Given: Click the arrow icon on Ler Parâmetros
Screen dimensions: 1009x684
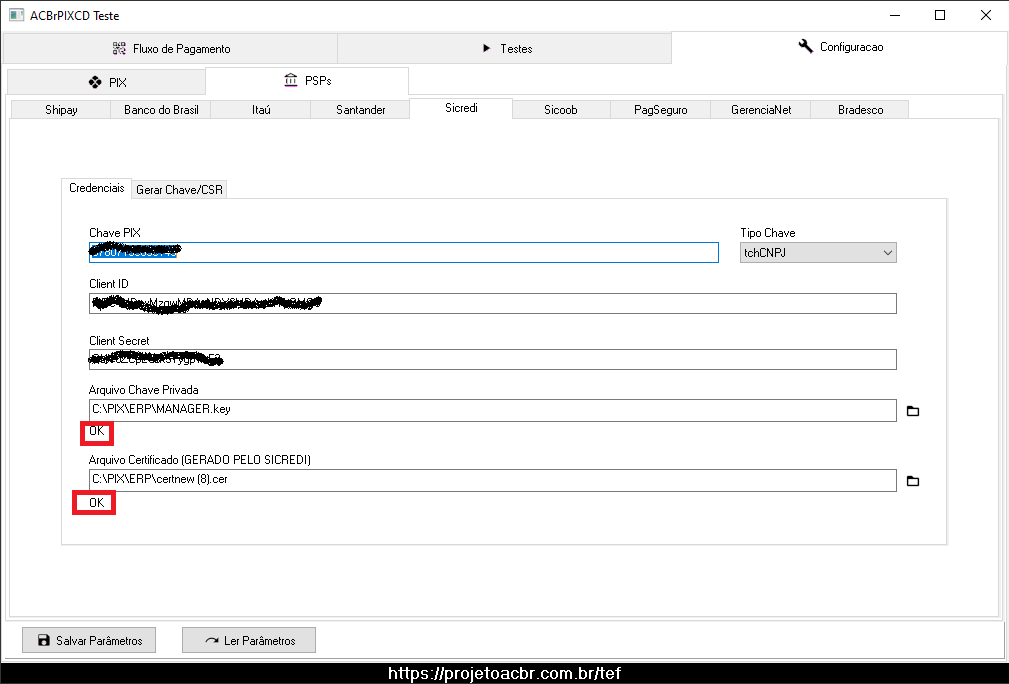Looking at the screenshot, I should point(212,640).
